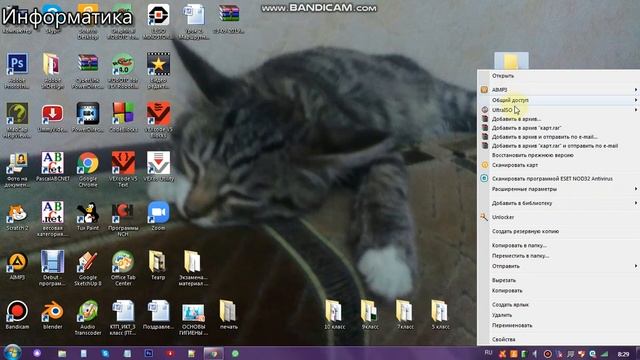Launch Google Chrome from the desktop

[x=88, y=169]
